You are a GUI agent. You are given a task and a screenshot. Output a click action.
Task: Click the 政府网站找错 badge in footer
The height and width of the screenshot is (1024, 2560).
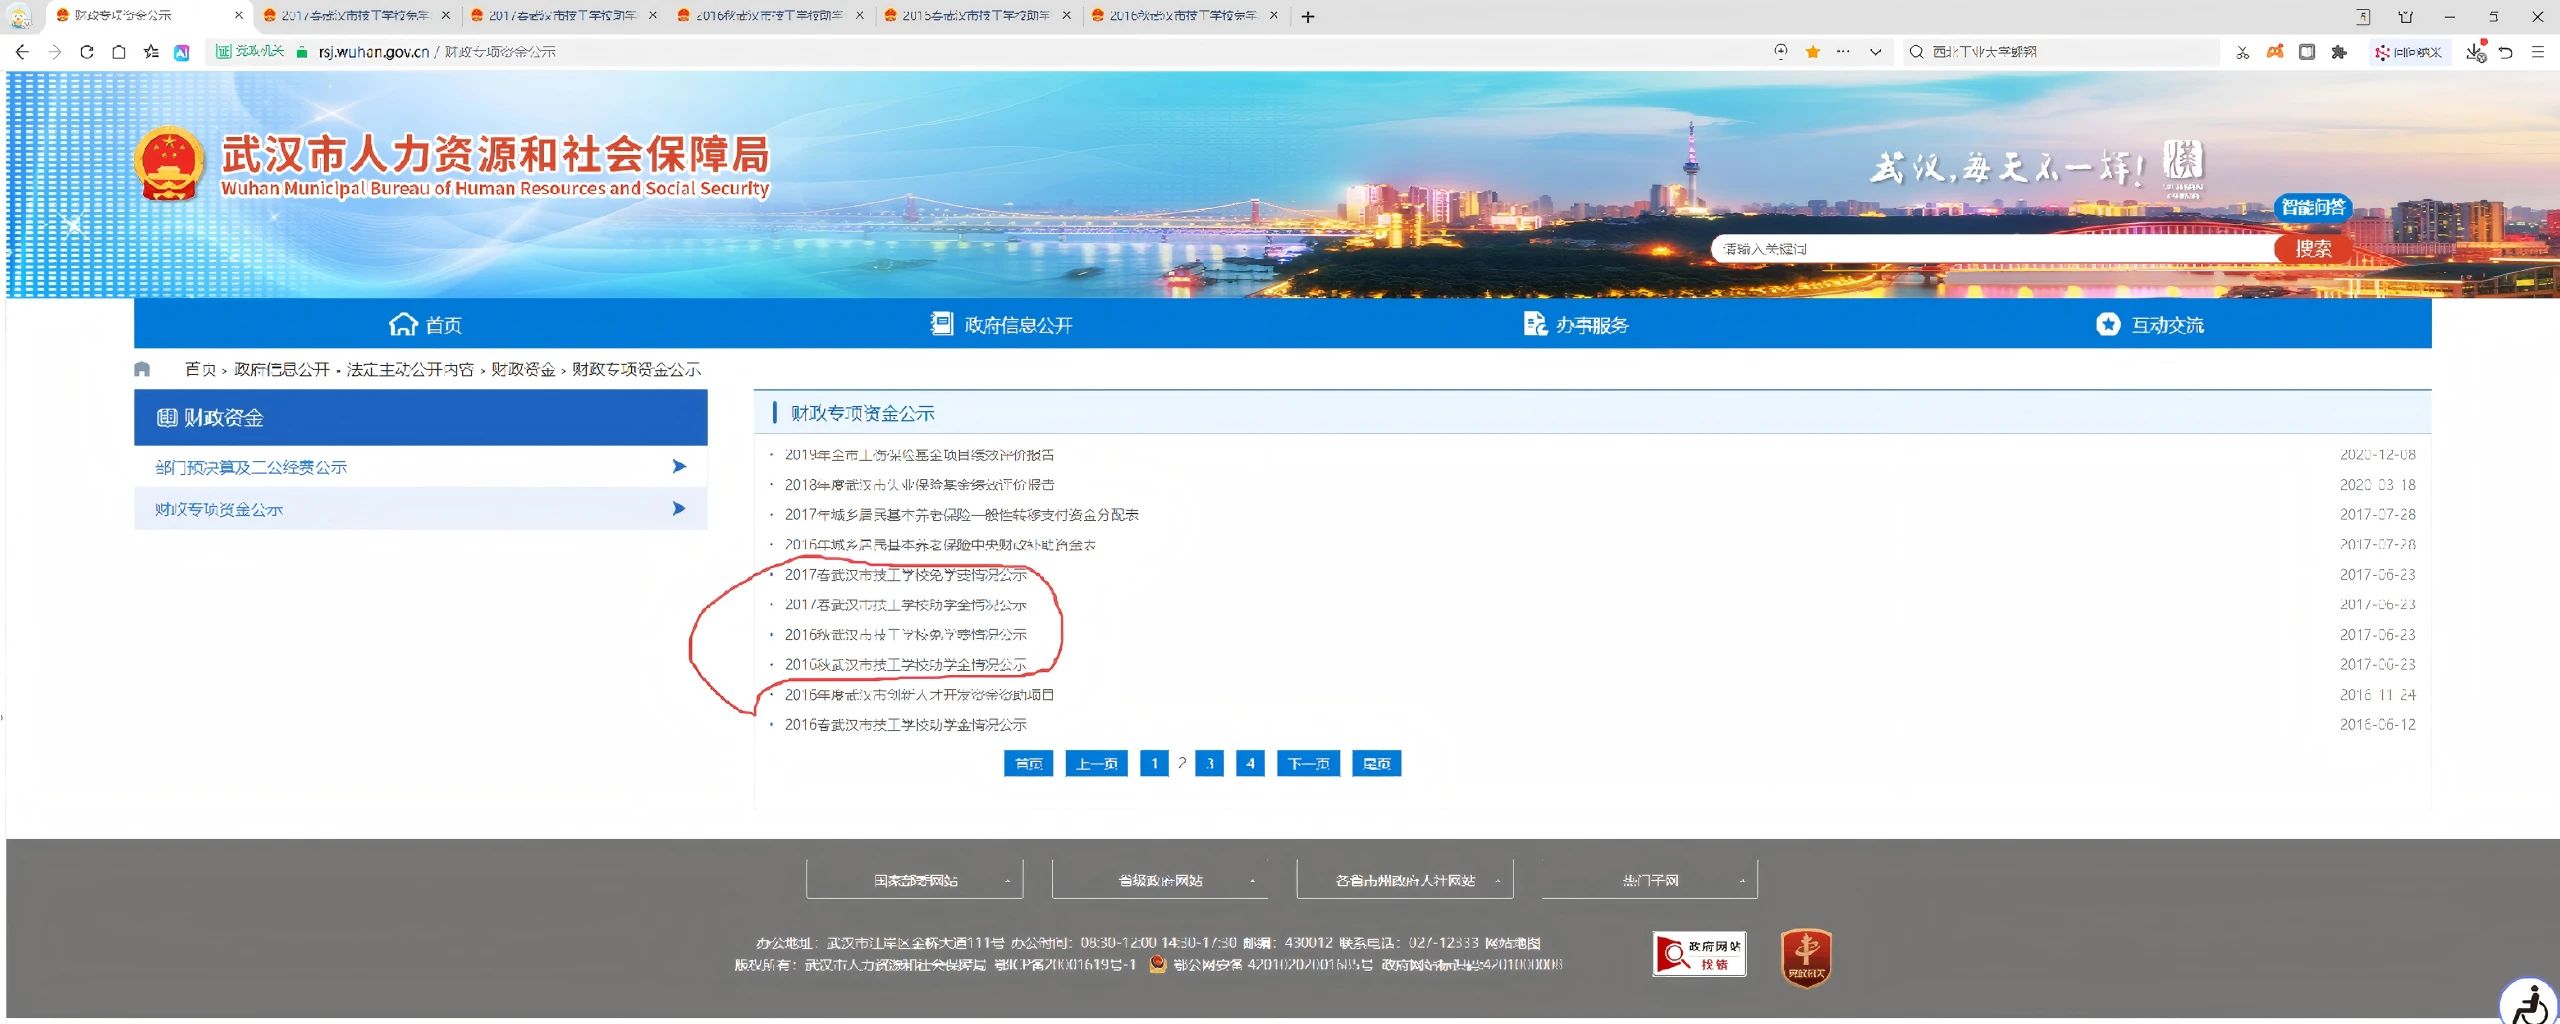[1699, 954]
